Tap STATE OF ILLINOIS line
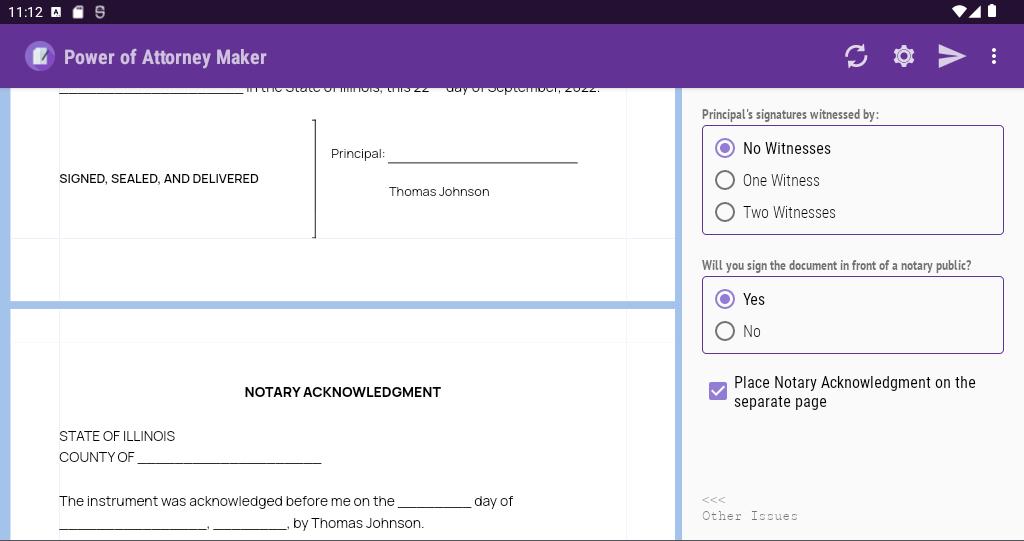 point(117,436)
